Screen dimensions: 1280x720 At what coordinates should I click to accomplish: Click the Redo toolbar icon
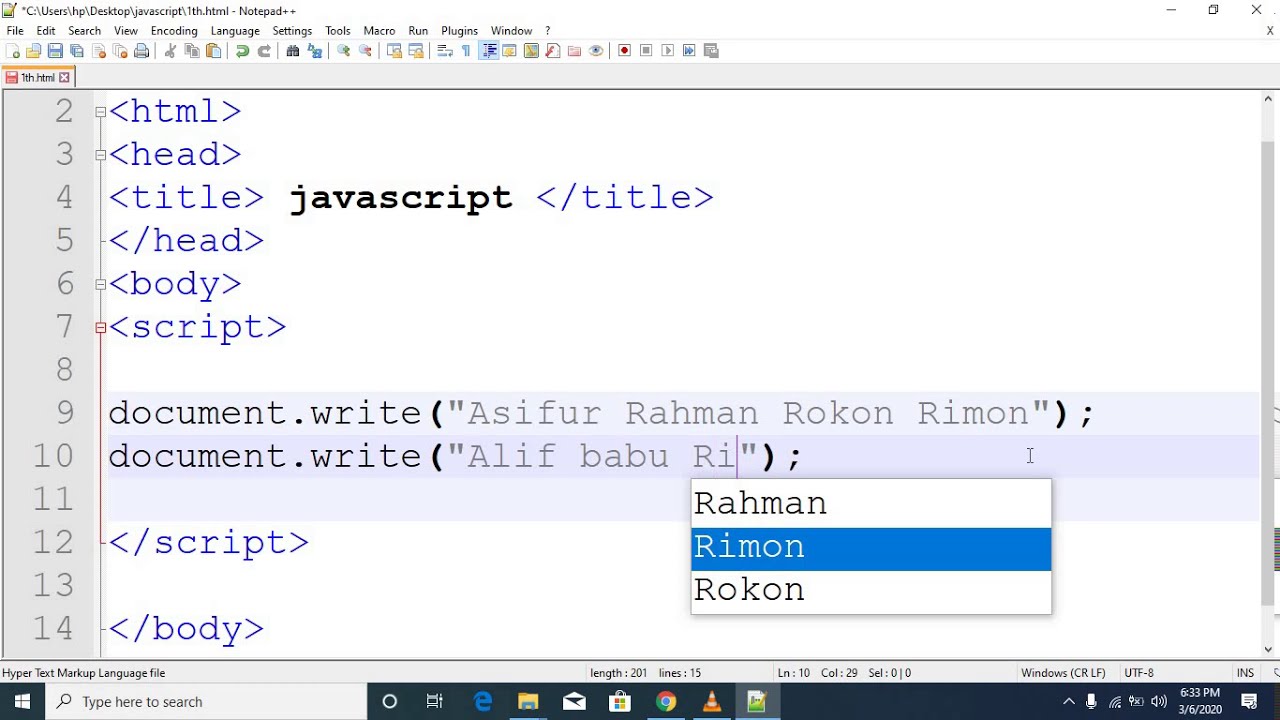pos(264,50)
